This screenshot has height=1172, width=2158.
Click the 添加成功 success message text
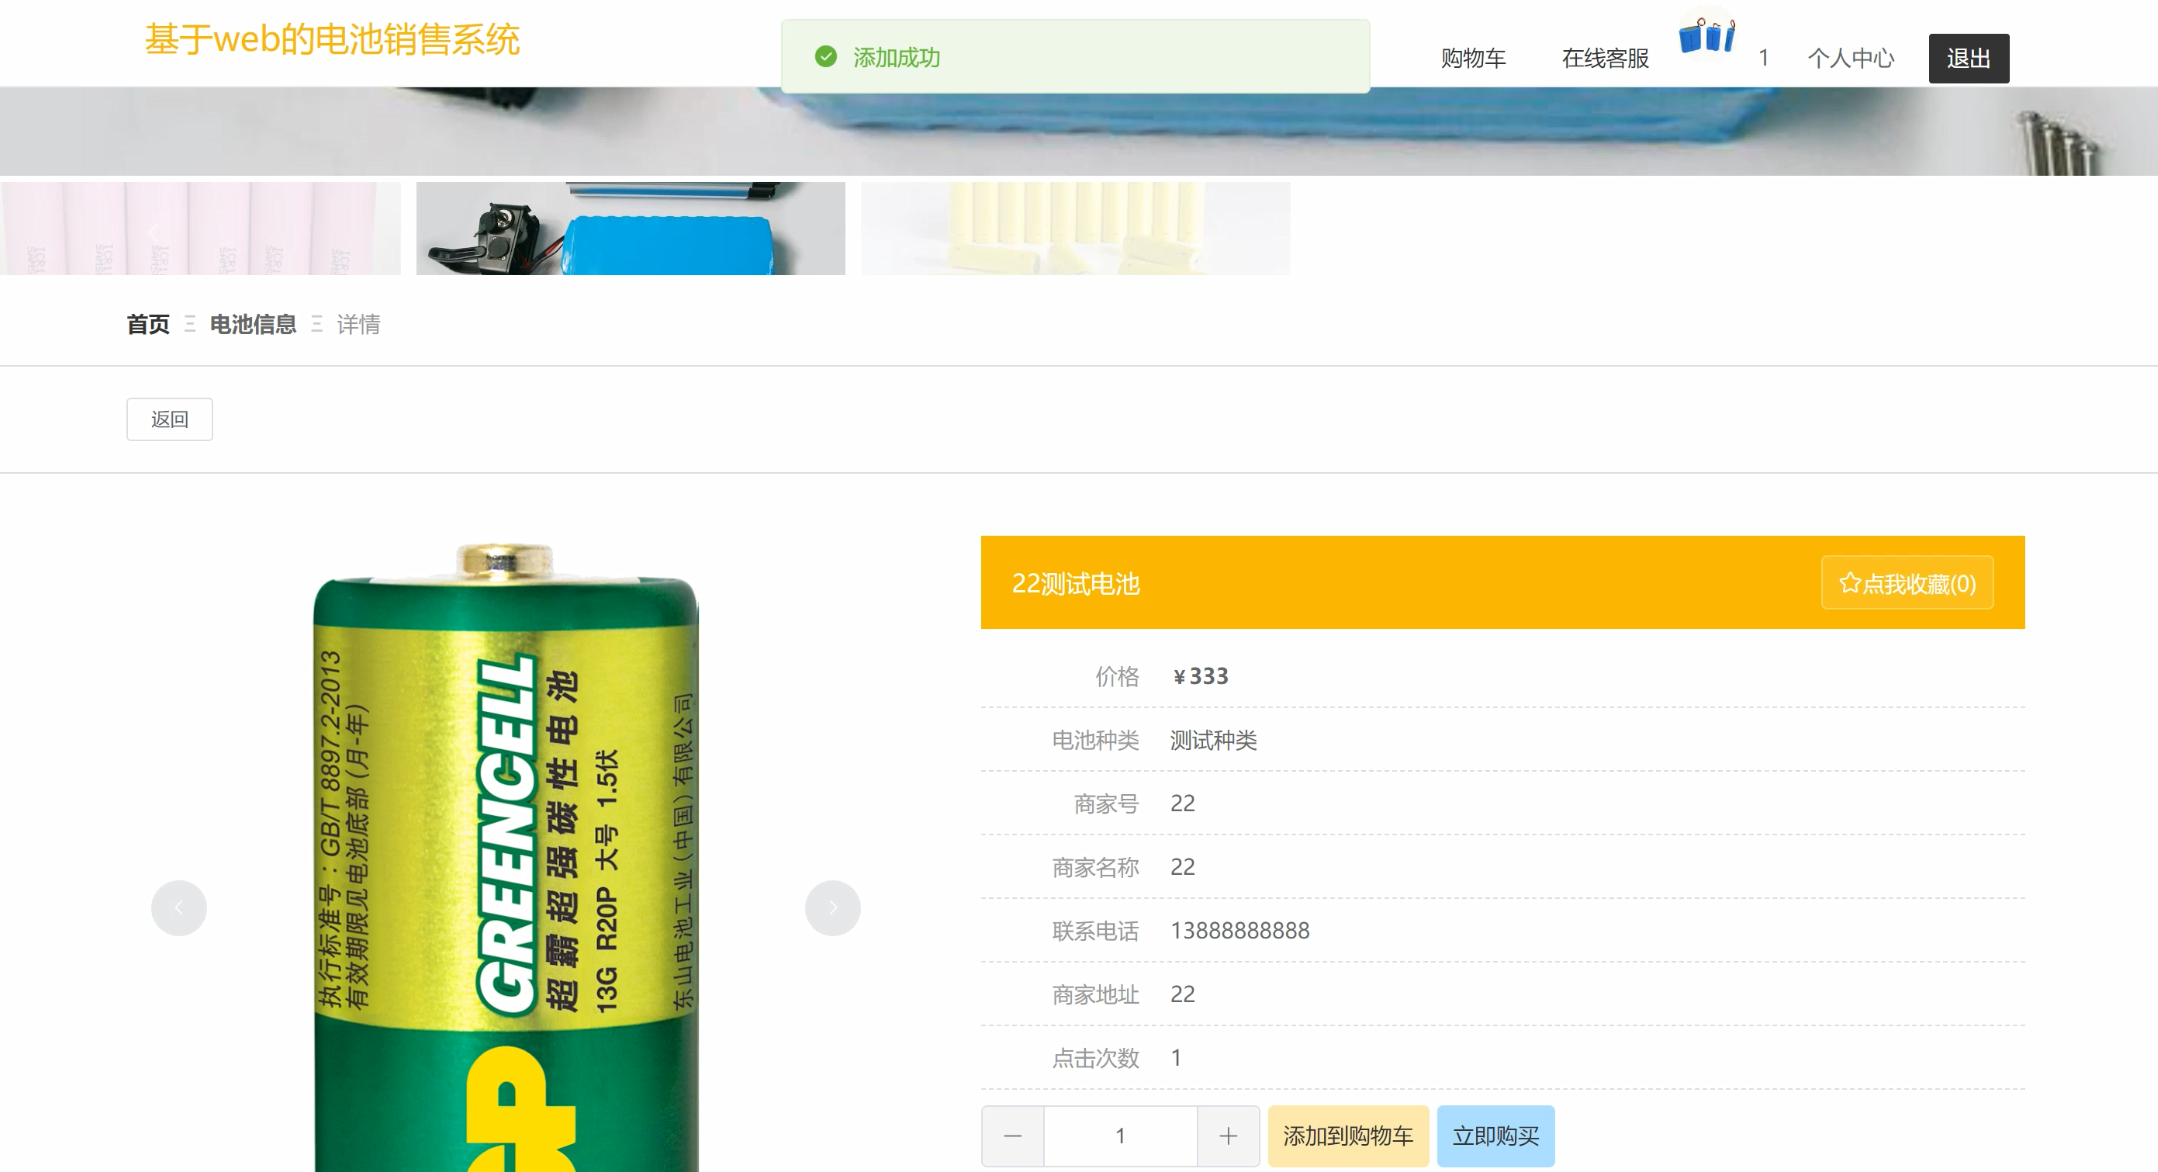point(896,57)
